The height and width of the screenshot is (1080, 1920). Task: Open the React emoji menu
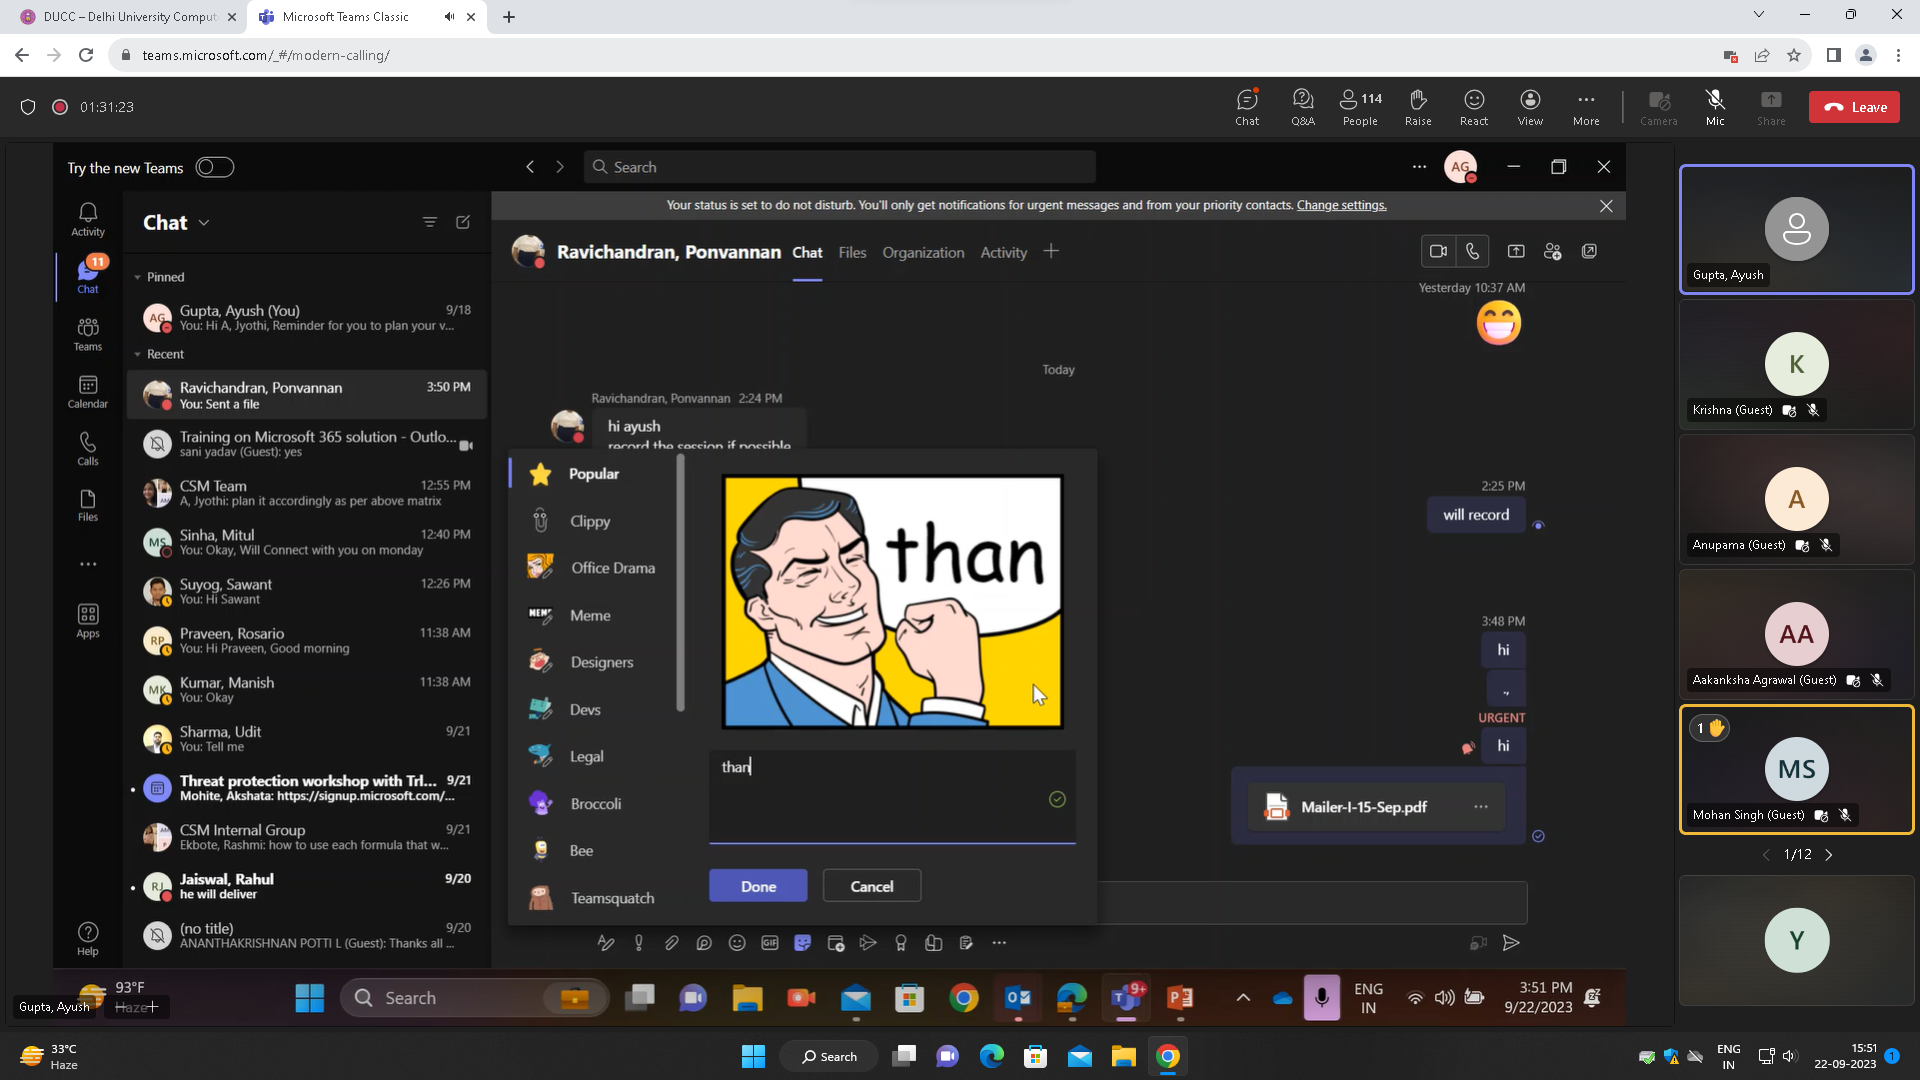pyautogui.click(x=1474, y=107)
